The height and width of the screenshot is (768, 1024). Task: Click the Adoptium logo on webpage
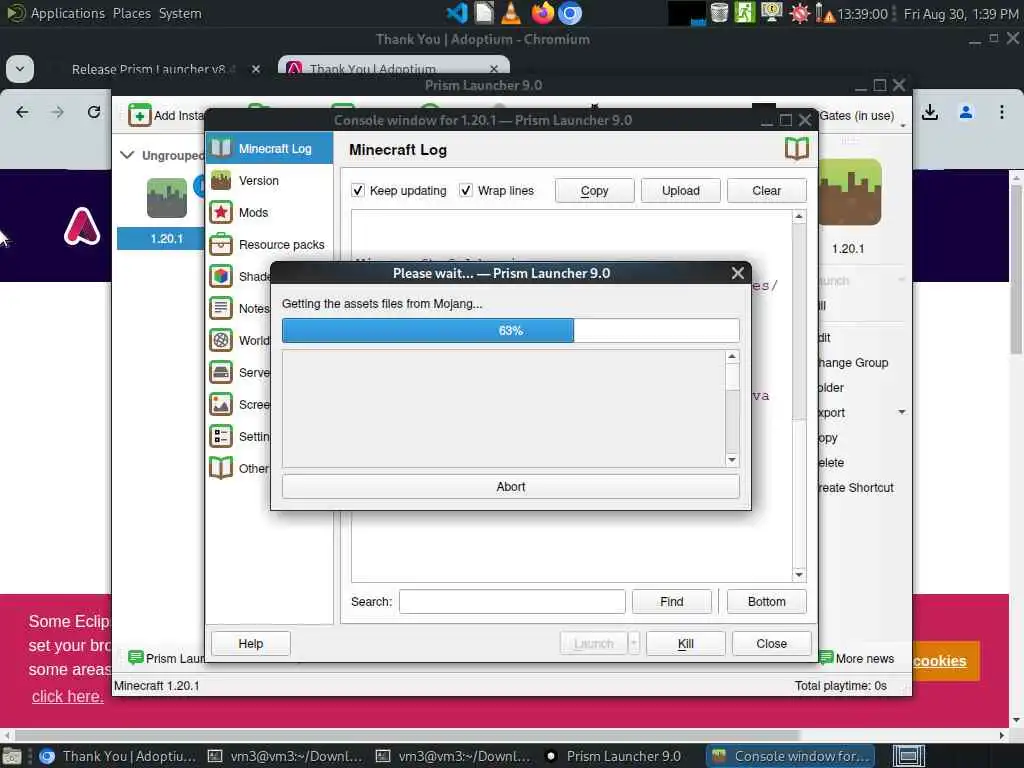[82, 225]
